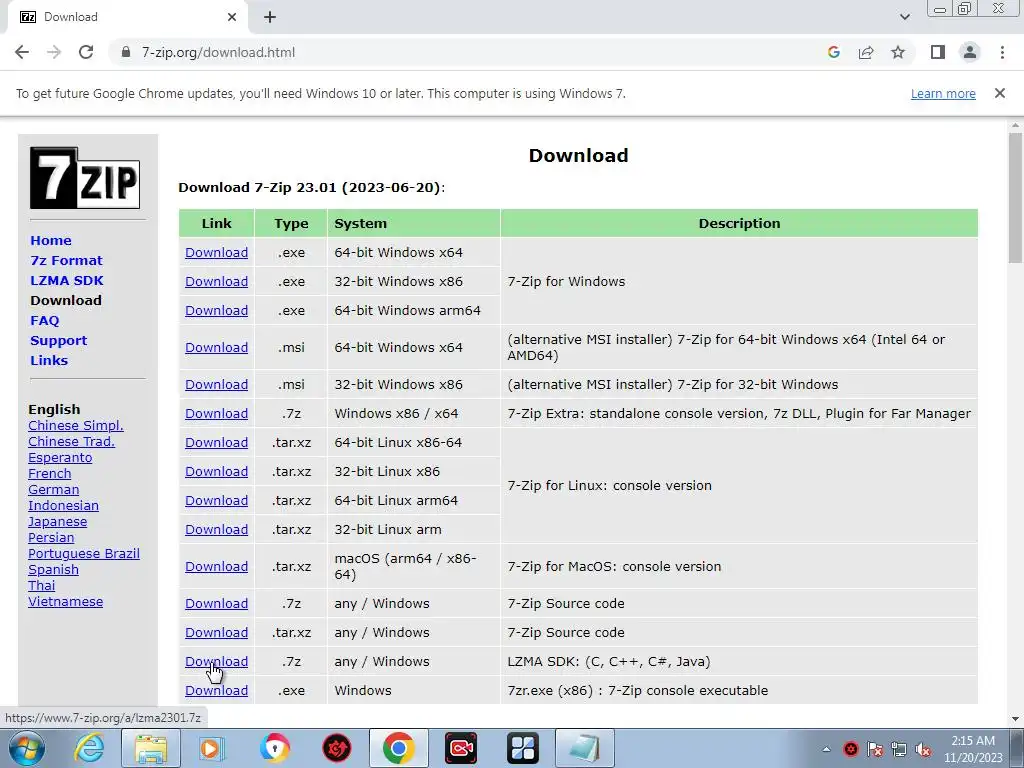
Task: Switch language to Thai
Action: click(42, 586)
